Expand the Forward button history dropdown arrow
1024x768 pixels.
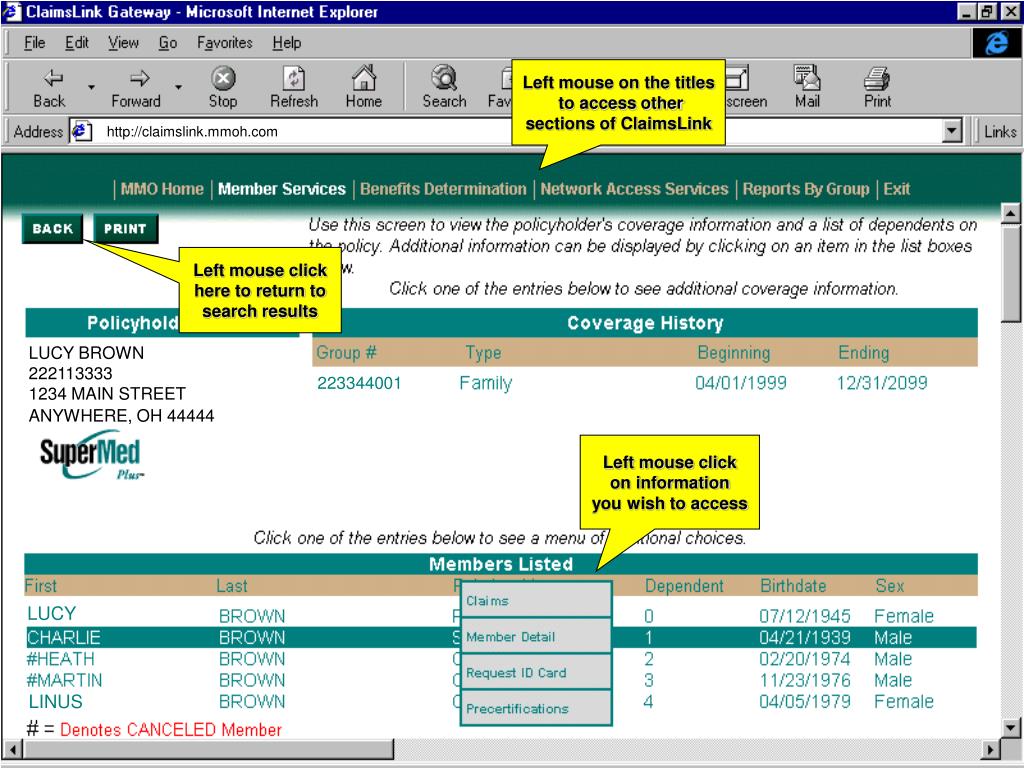click(x=178, y=87)
